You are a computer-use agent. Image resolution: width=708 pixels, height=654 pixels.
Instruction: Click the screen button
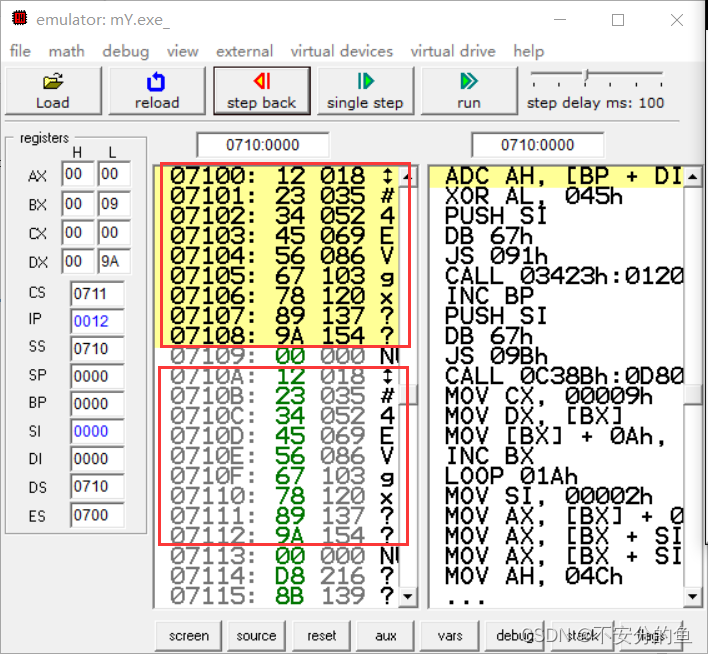click(189, 636)
